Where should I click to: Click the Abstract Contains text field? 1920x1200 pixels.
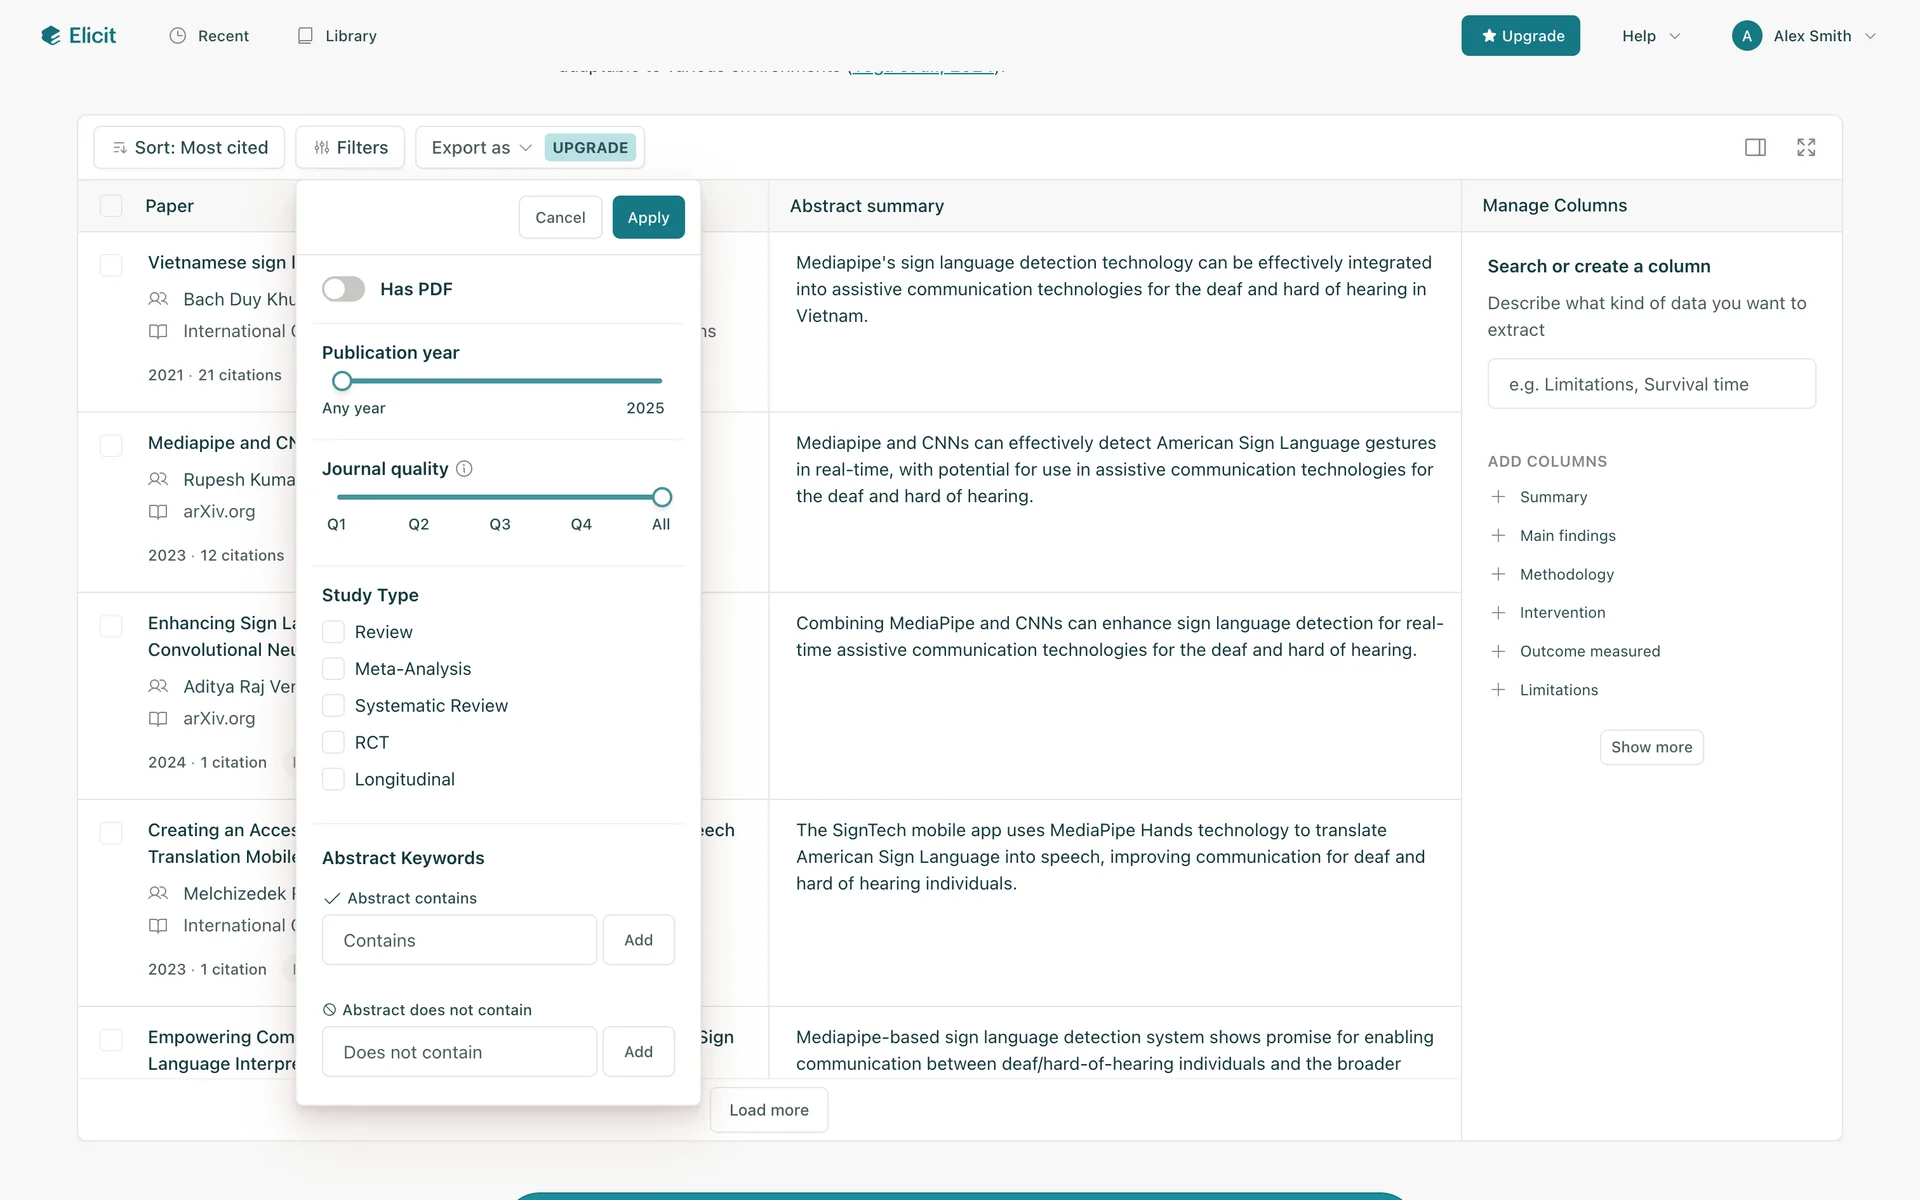pyautogui.click(x=459, y=940)
